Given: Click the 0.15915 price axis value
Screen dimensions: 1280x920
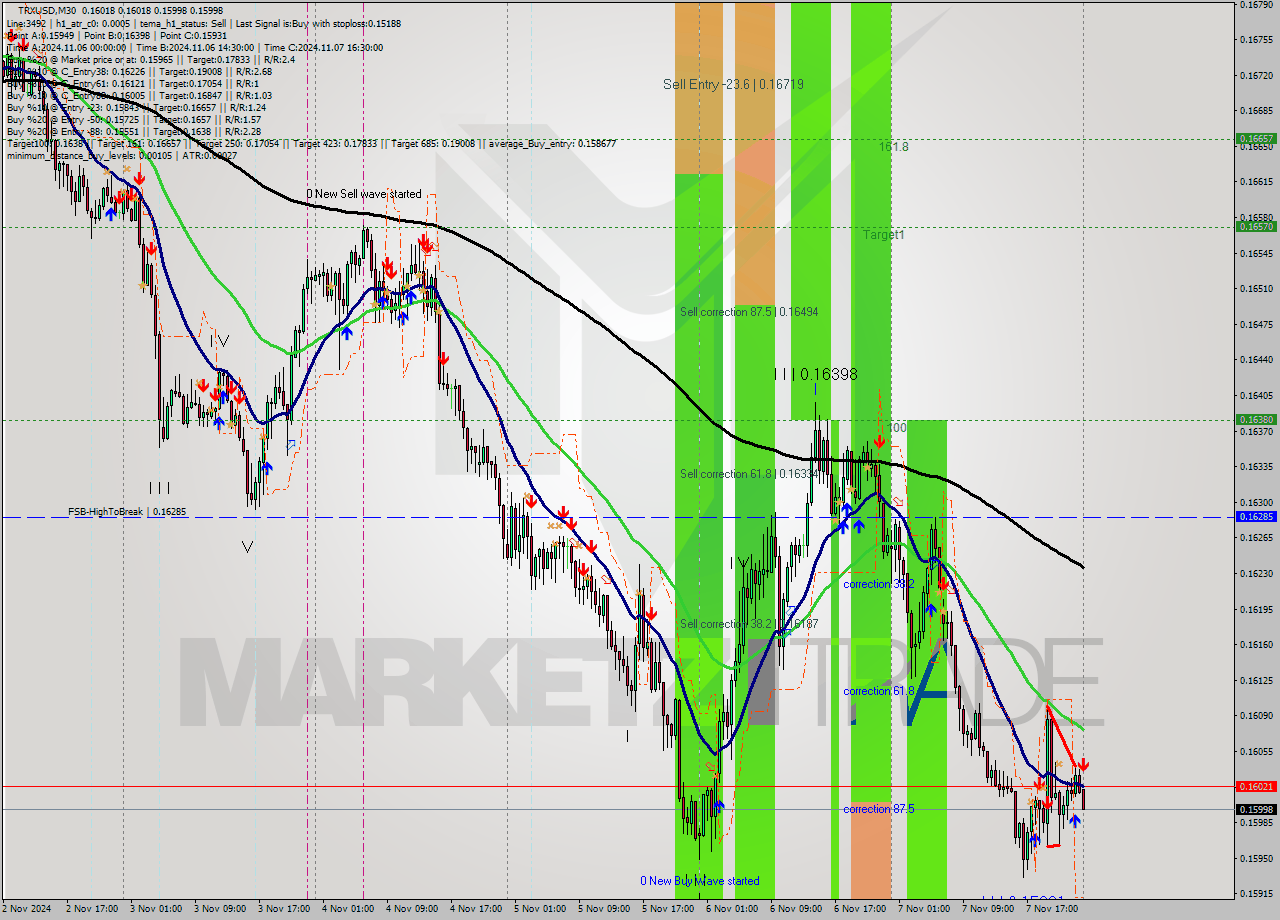Looking at the screenshot, I should click(x=1256, y=893).
